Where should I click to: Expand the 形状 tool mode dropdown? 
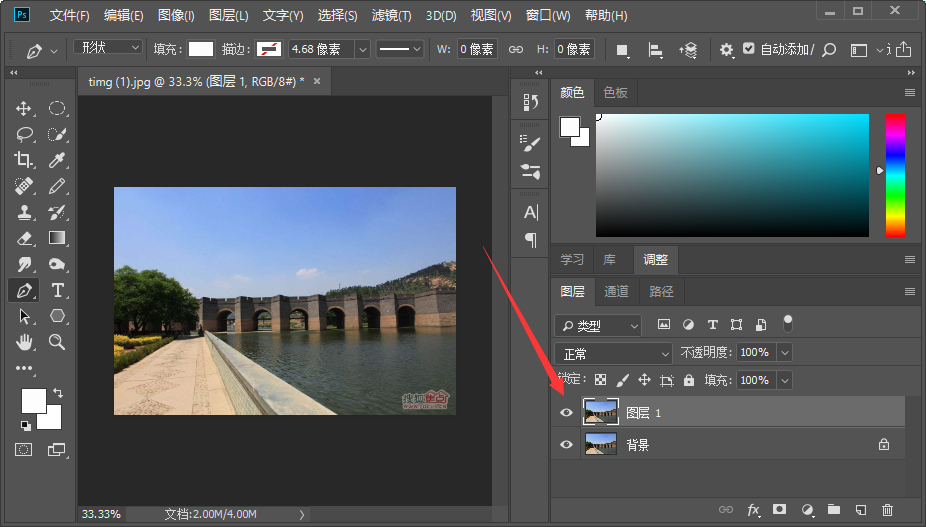109,48
